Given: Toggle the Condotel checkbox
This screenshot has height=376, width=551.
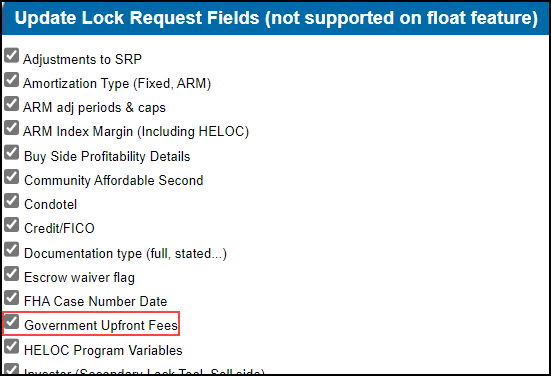Looking at the screenshot, I should click(12, 201).
